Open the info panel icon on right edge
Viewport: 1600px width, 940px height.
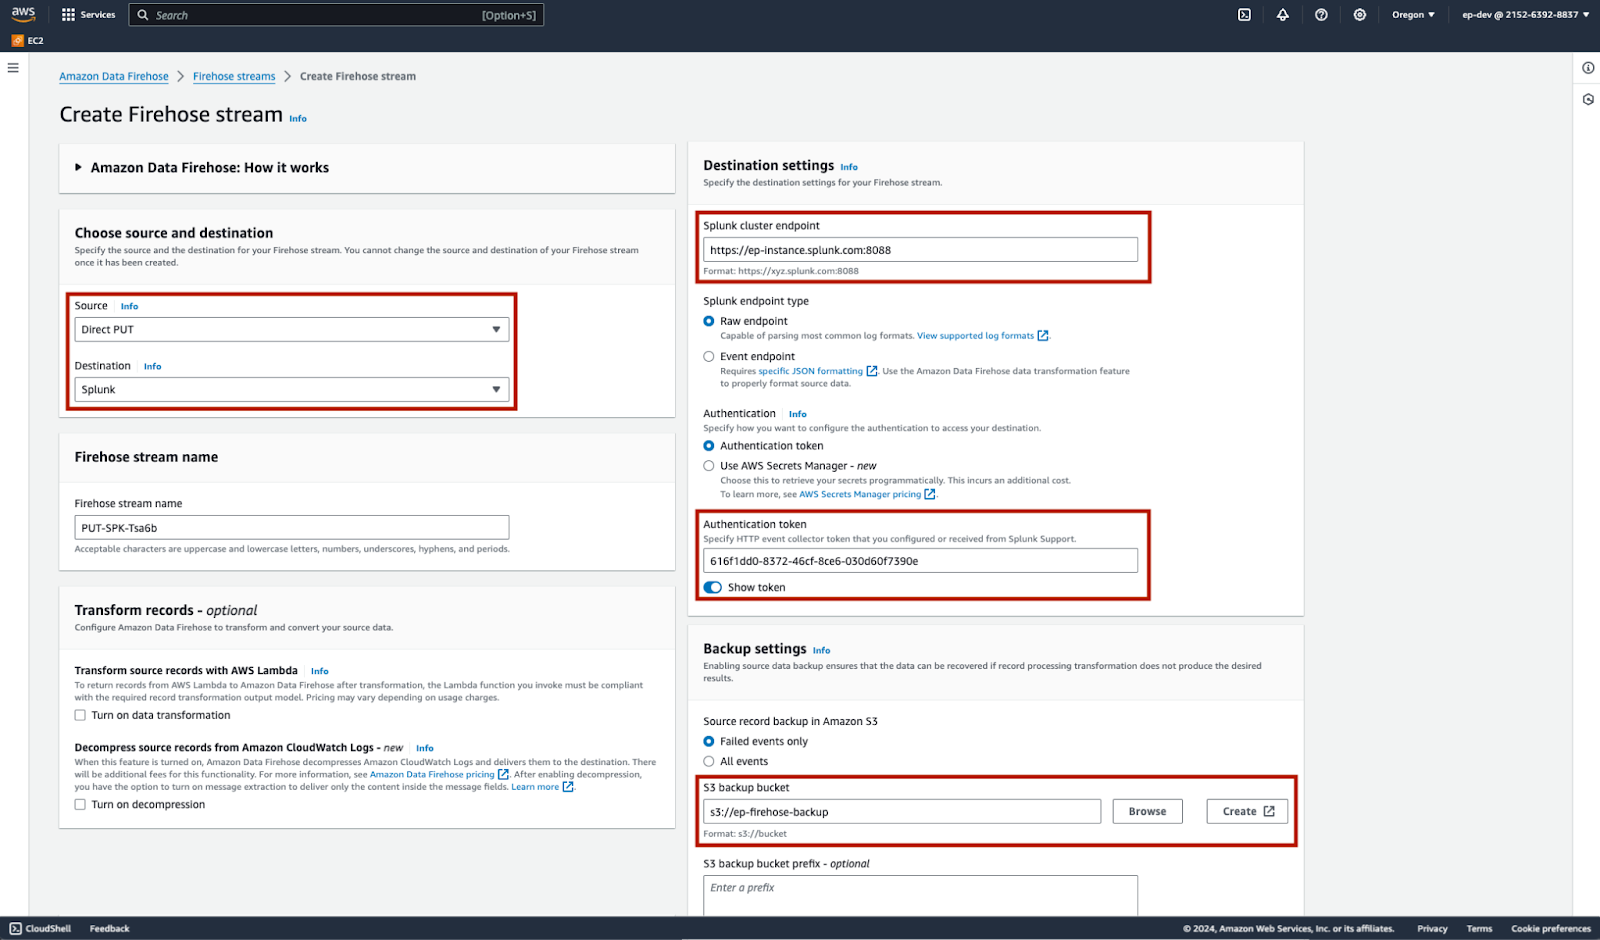1588,68
